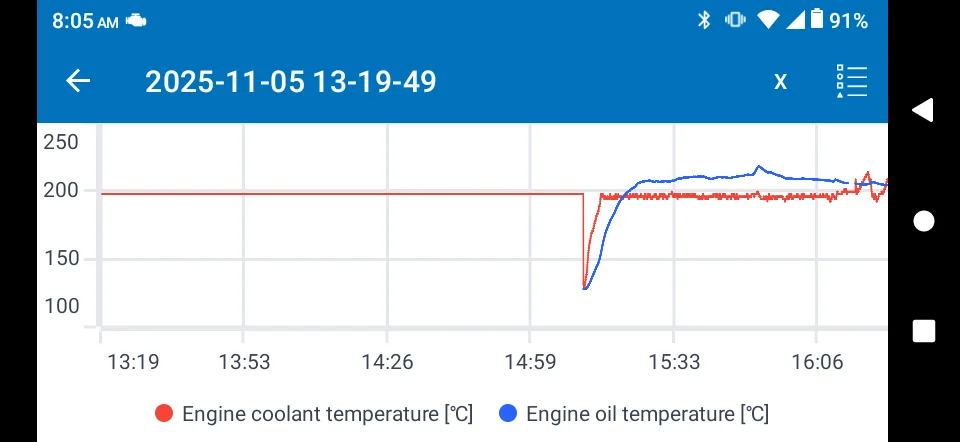
Task: Toggle Engine oil temperature series label
Action: [647, 413]
